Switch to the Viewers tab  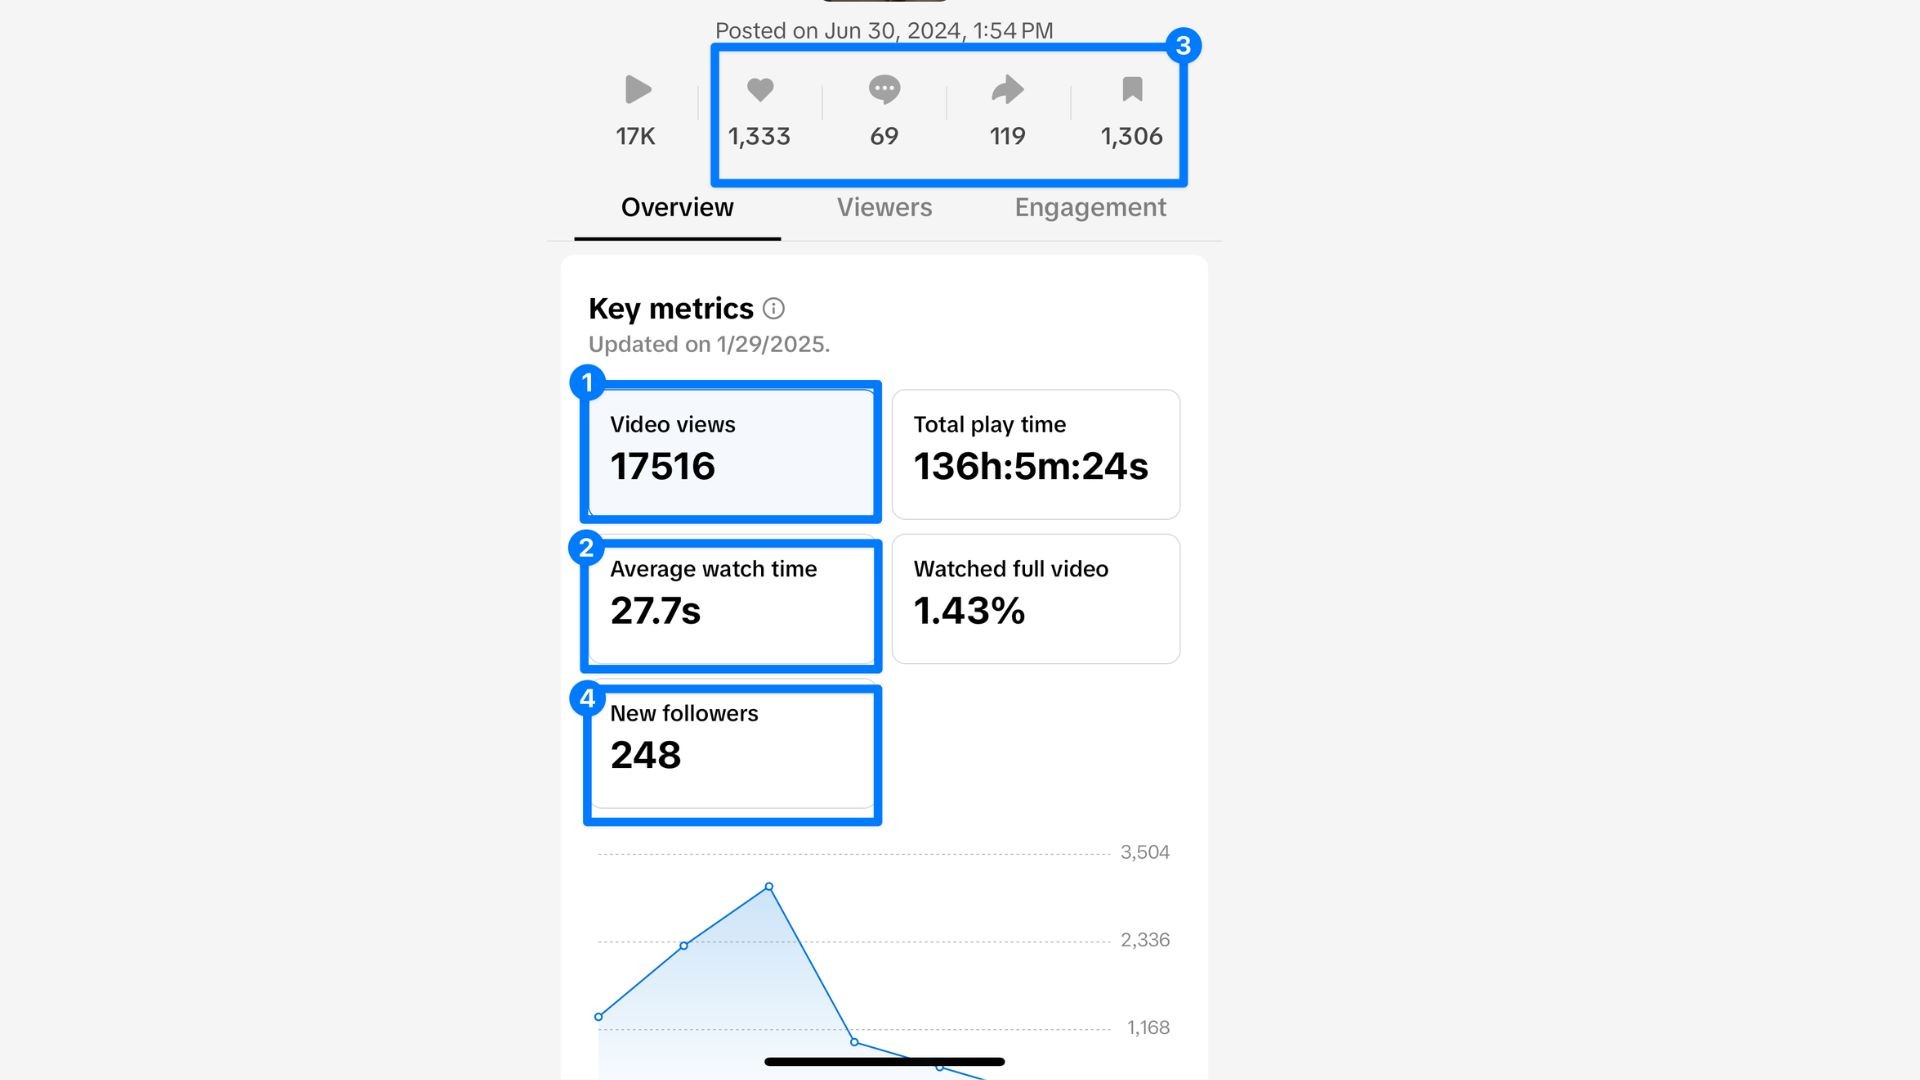click(x=884, y=207)
